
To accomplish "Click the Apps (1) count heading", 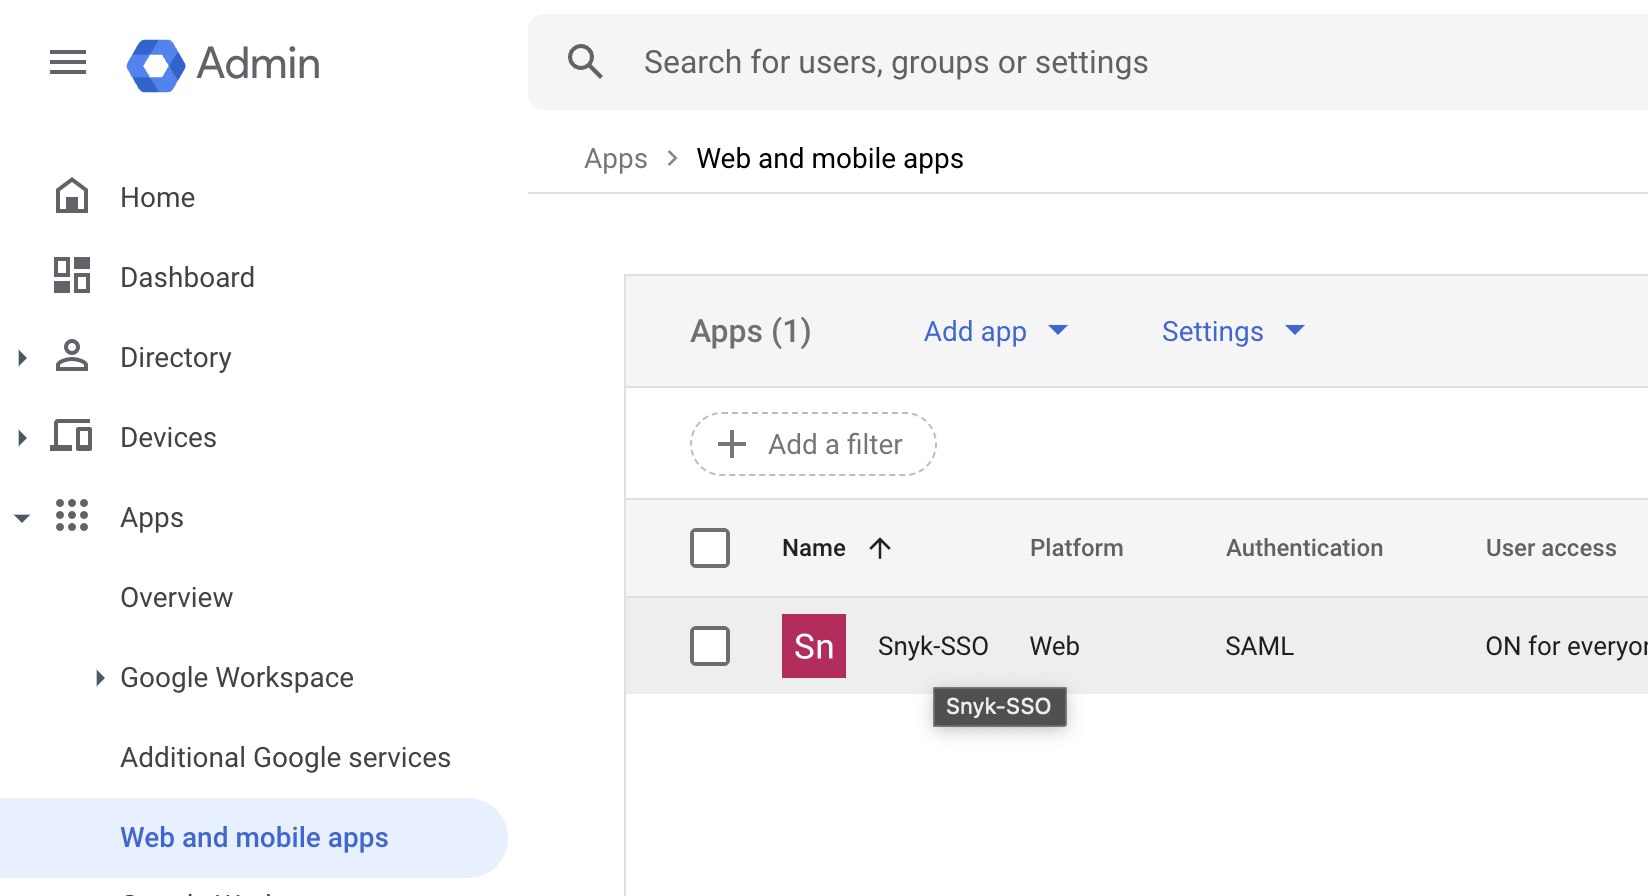I will click(751, 331).
